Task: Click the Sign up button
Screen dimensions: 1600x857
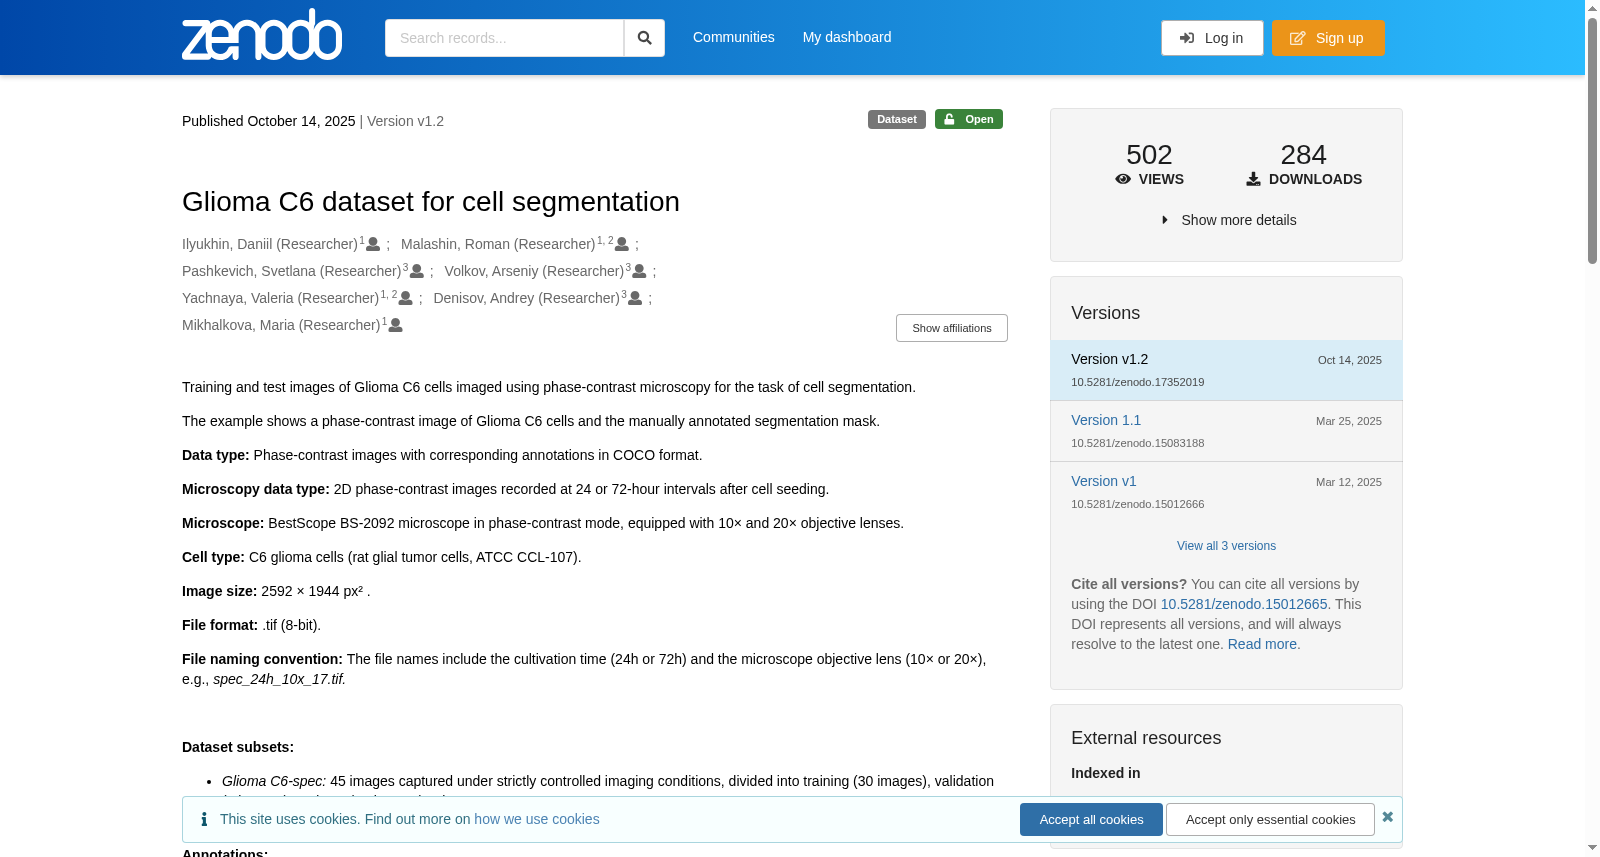Action: [x=1328, y=38]
